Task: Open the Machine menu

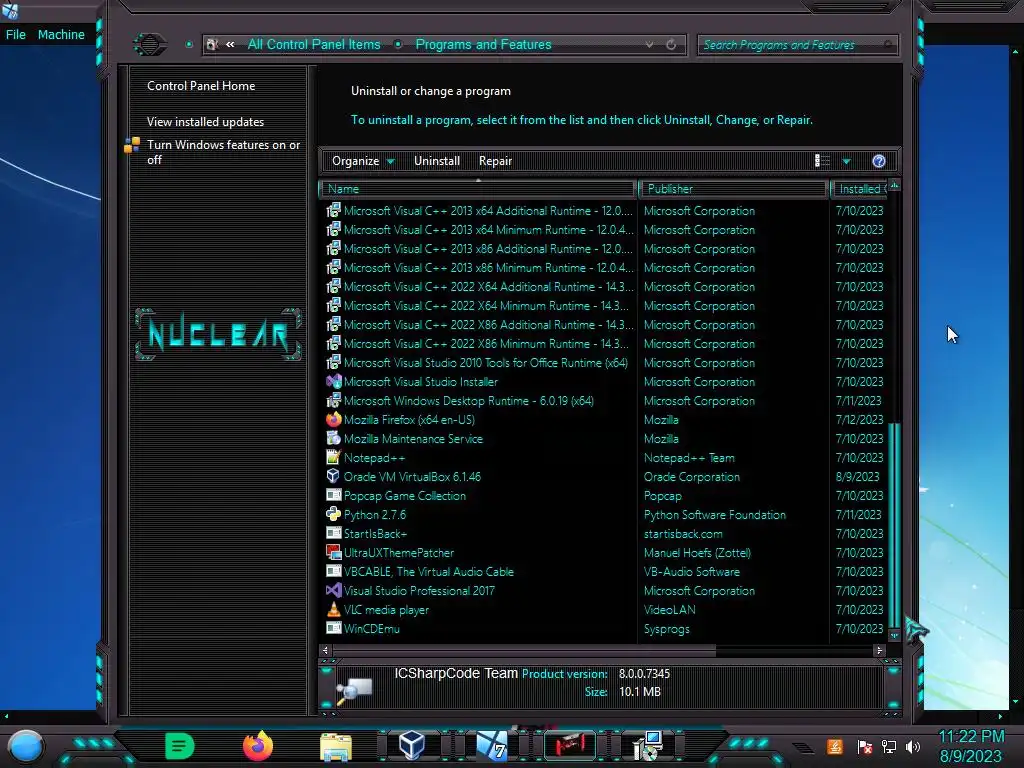Action: [x=61, y=35]
